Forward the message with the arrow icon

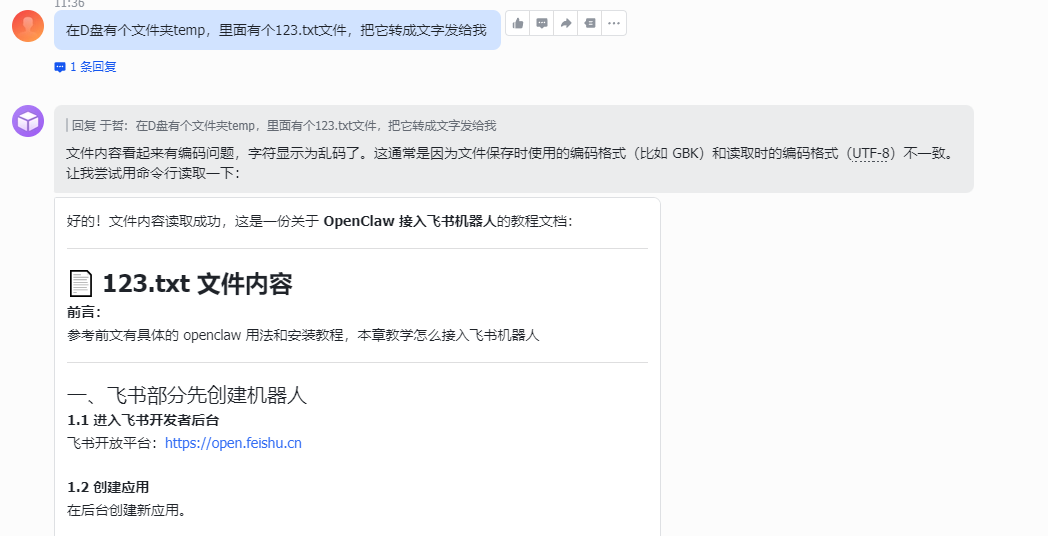[x=566, y=23]
